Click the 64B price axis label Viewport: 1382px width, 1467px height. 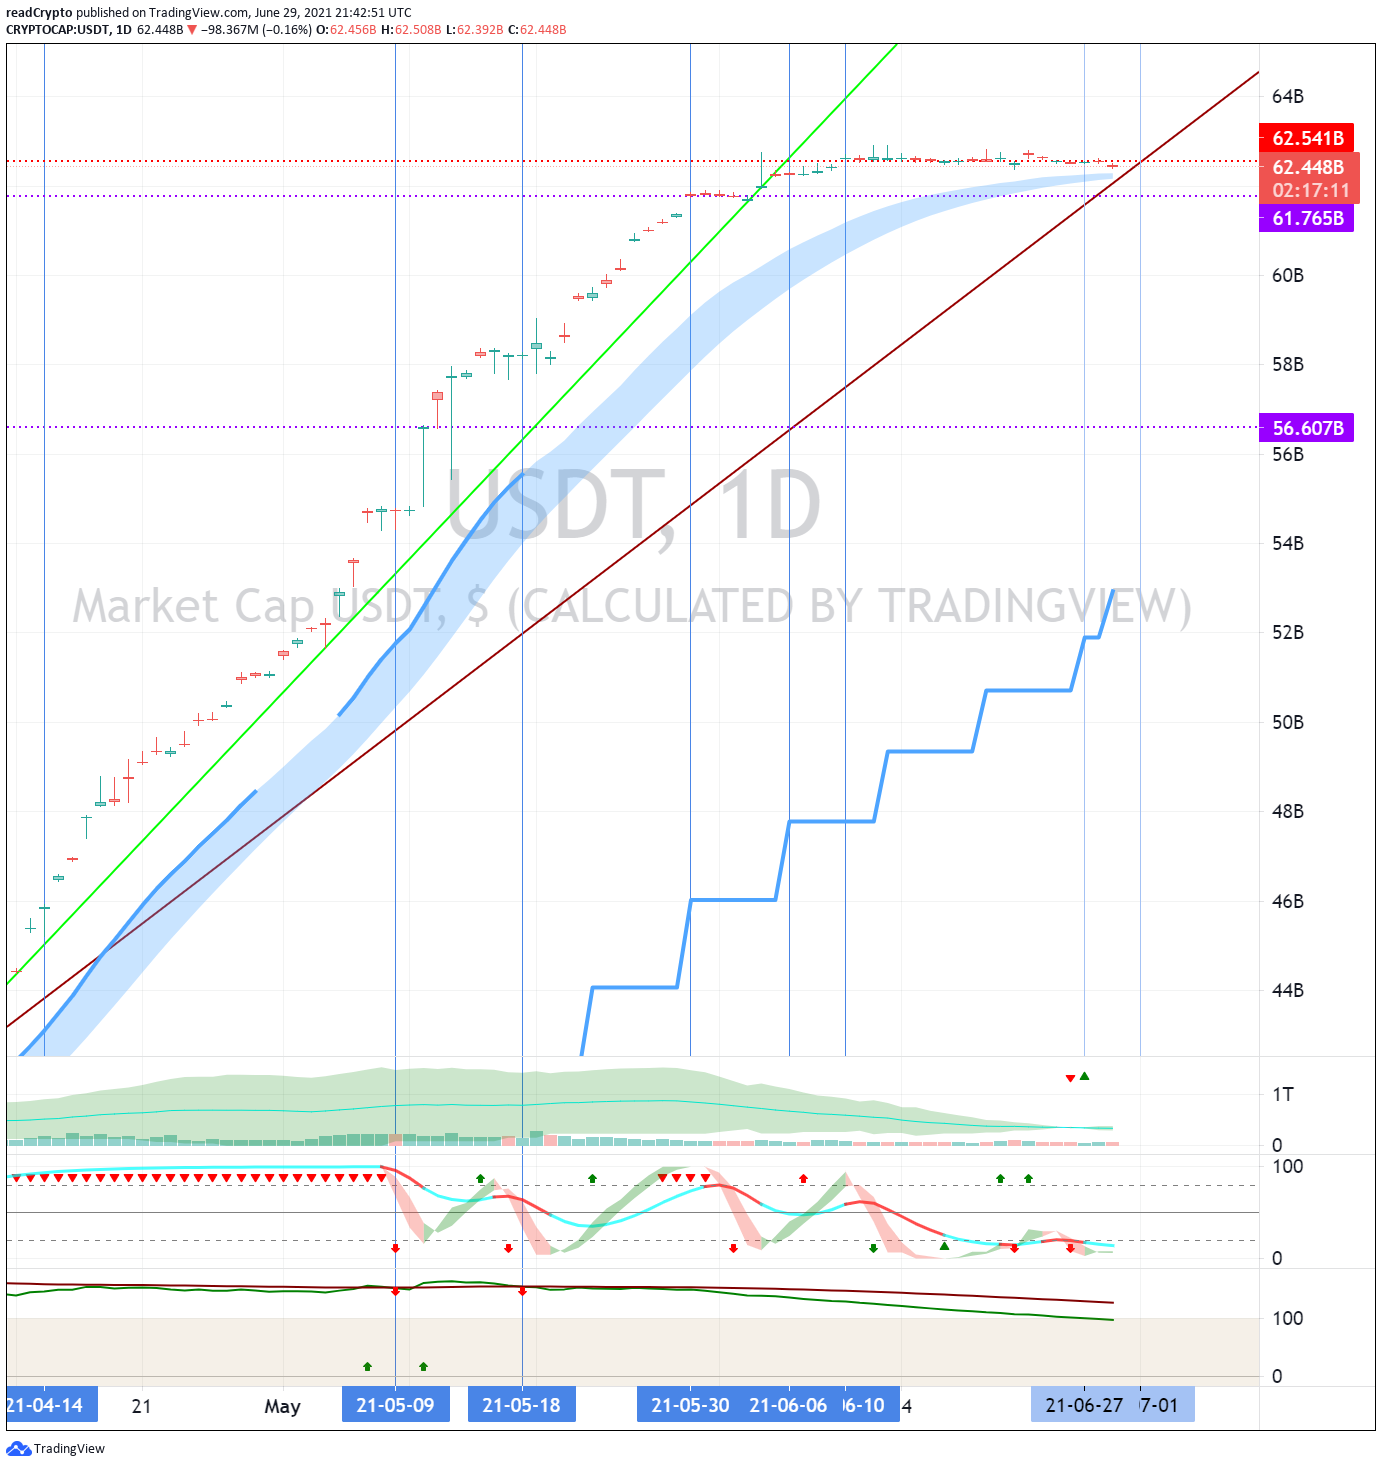pos(1288,96)
